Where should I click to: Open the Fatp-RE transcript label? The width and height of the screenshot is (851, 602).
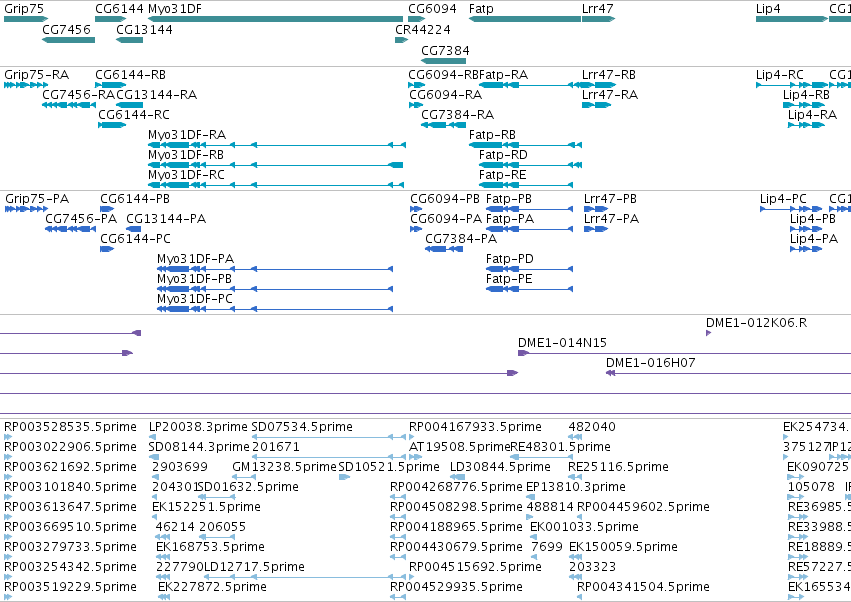[503, 175]
